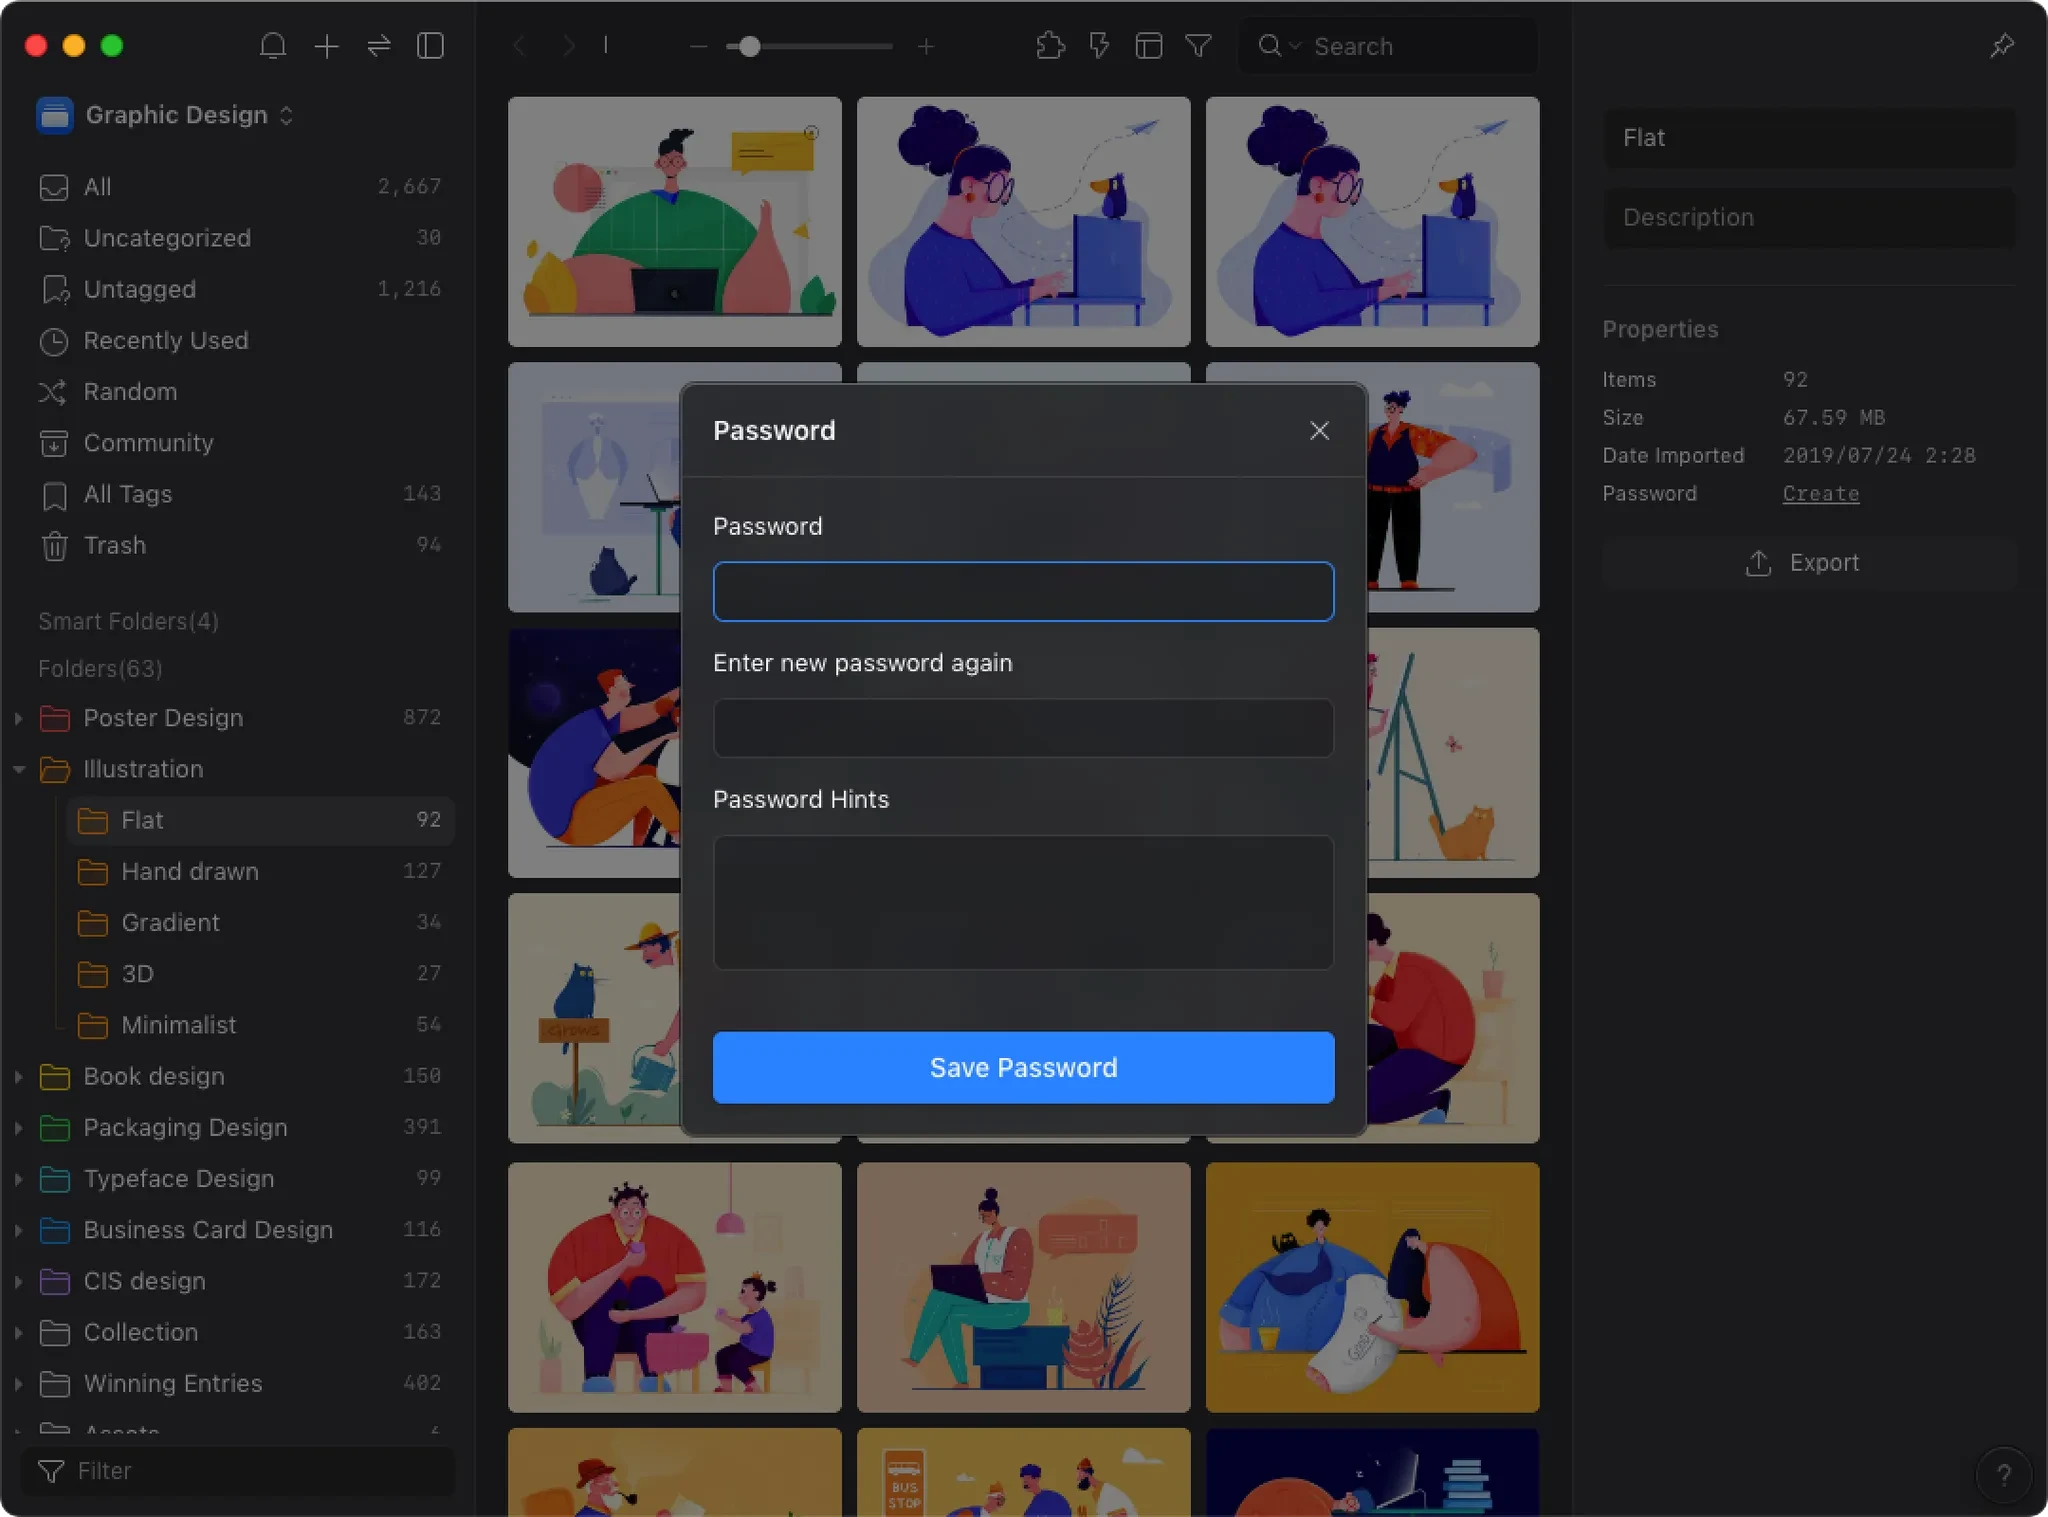The width and height of the screenshot is (2048, 1517).
Task: Click Save Password button
Action: (x=1023, y=1068)
